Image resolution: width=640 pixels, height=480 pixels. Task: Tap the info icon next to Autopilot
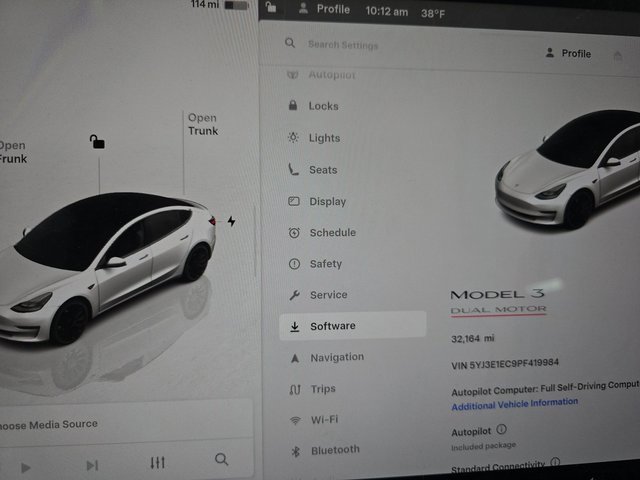coord(502,429)
